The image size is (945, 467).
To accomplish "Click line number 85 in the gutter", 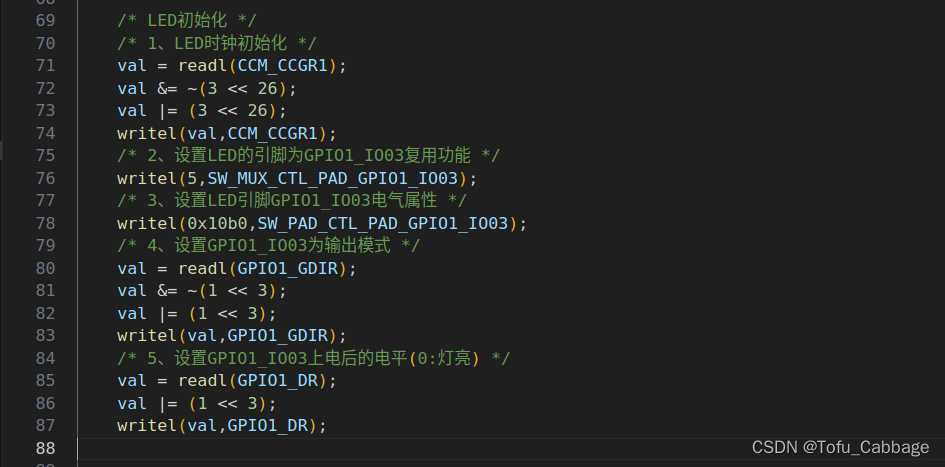I will [x=45, y=381].
